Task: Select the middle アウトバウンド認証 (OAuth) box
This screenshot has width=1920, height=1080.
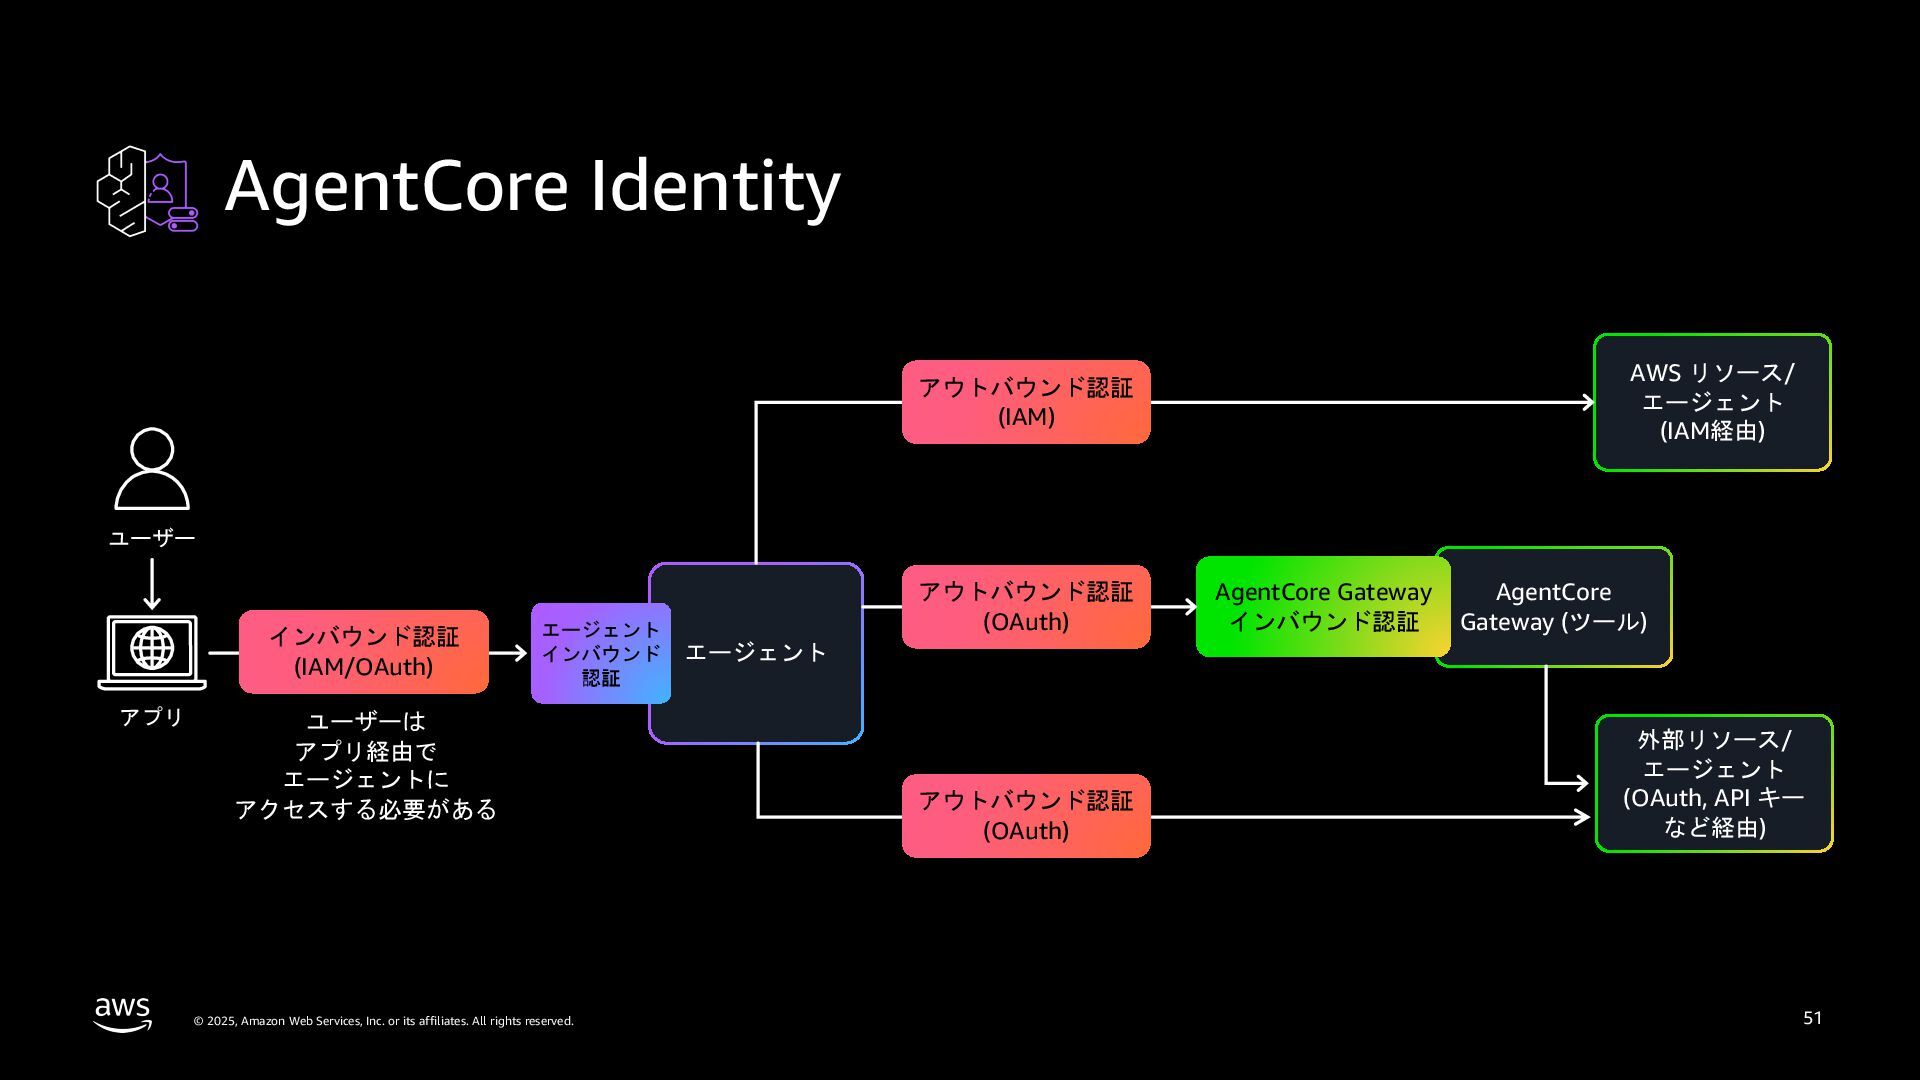Action: (x=1026, y=607)
